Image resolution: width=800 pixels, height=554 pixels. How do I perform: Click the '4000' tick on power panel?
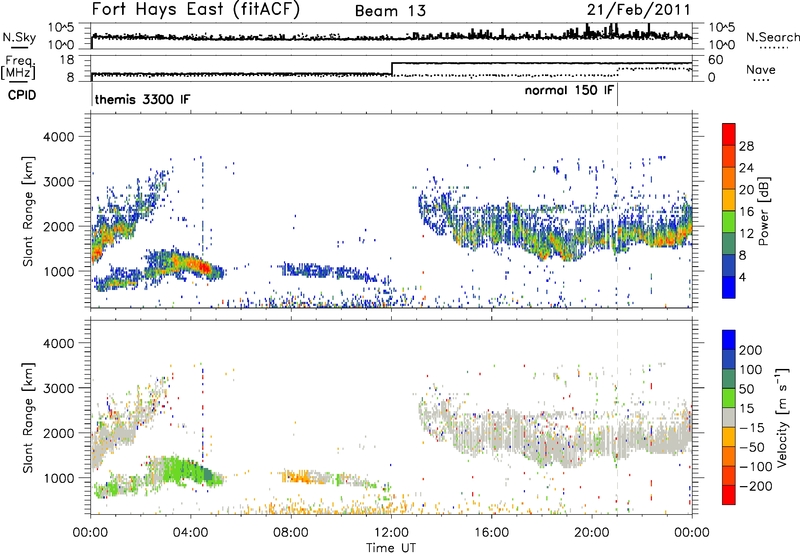[58, 137]
